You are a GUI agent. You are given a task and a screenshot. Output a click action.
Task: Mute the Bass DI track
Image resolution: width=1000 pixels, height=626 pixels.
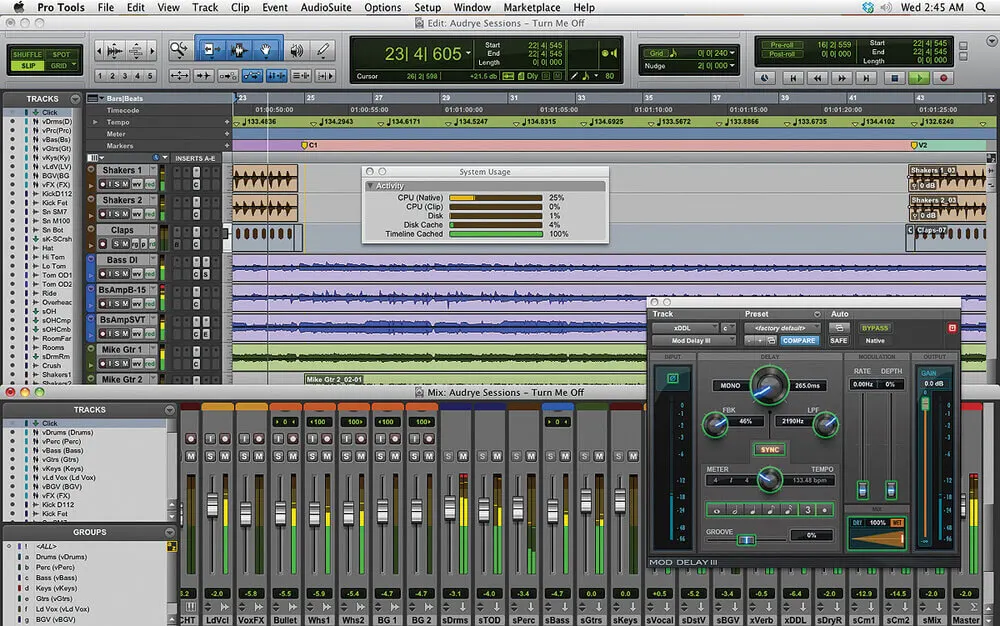tap(124, 271)
